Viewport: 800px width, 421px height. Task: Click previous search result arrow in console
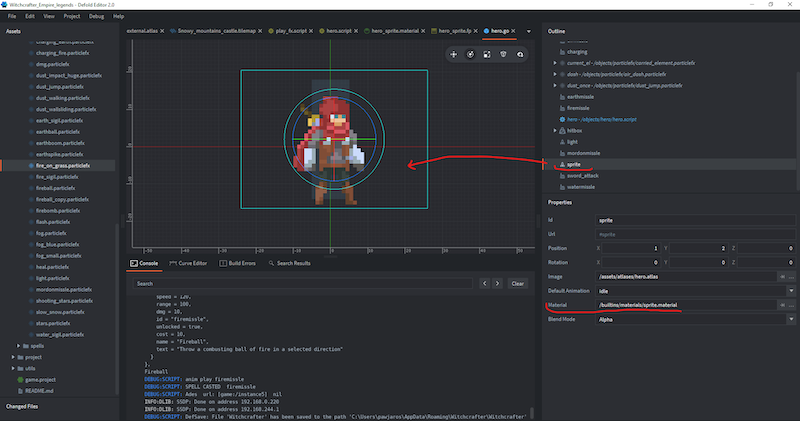486,283
